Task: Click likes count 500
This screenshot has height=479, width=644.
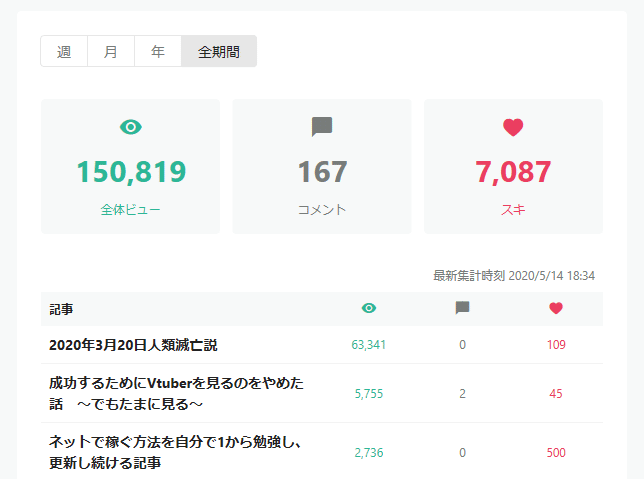Action: 556,453
